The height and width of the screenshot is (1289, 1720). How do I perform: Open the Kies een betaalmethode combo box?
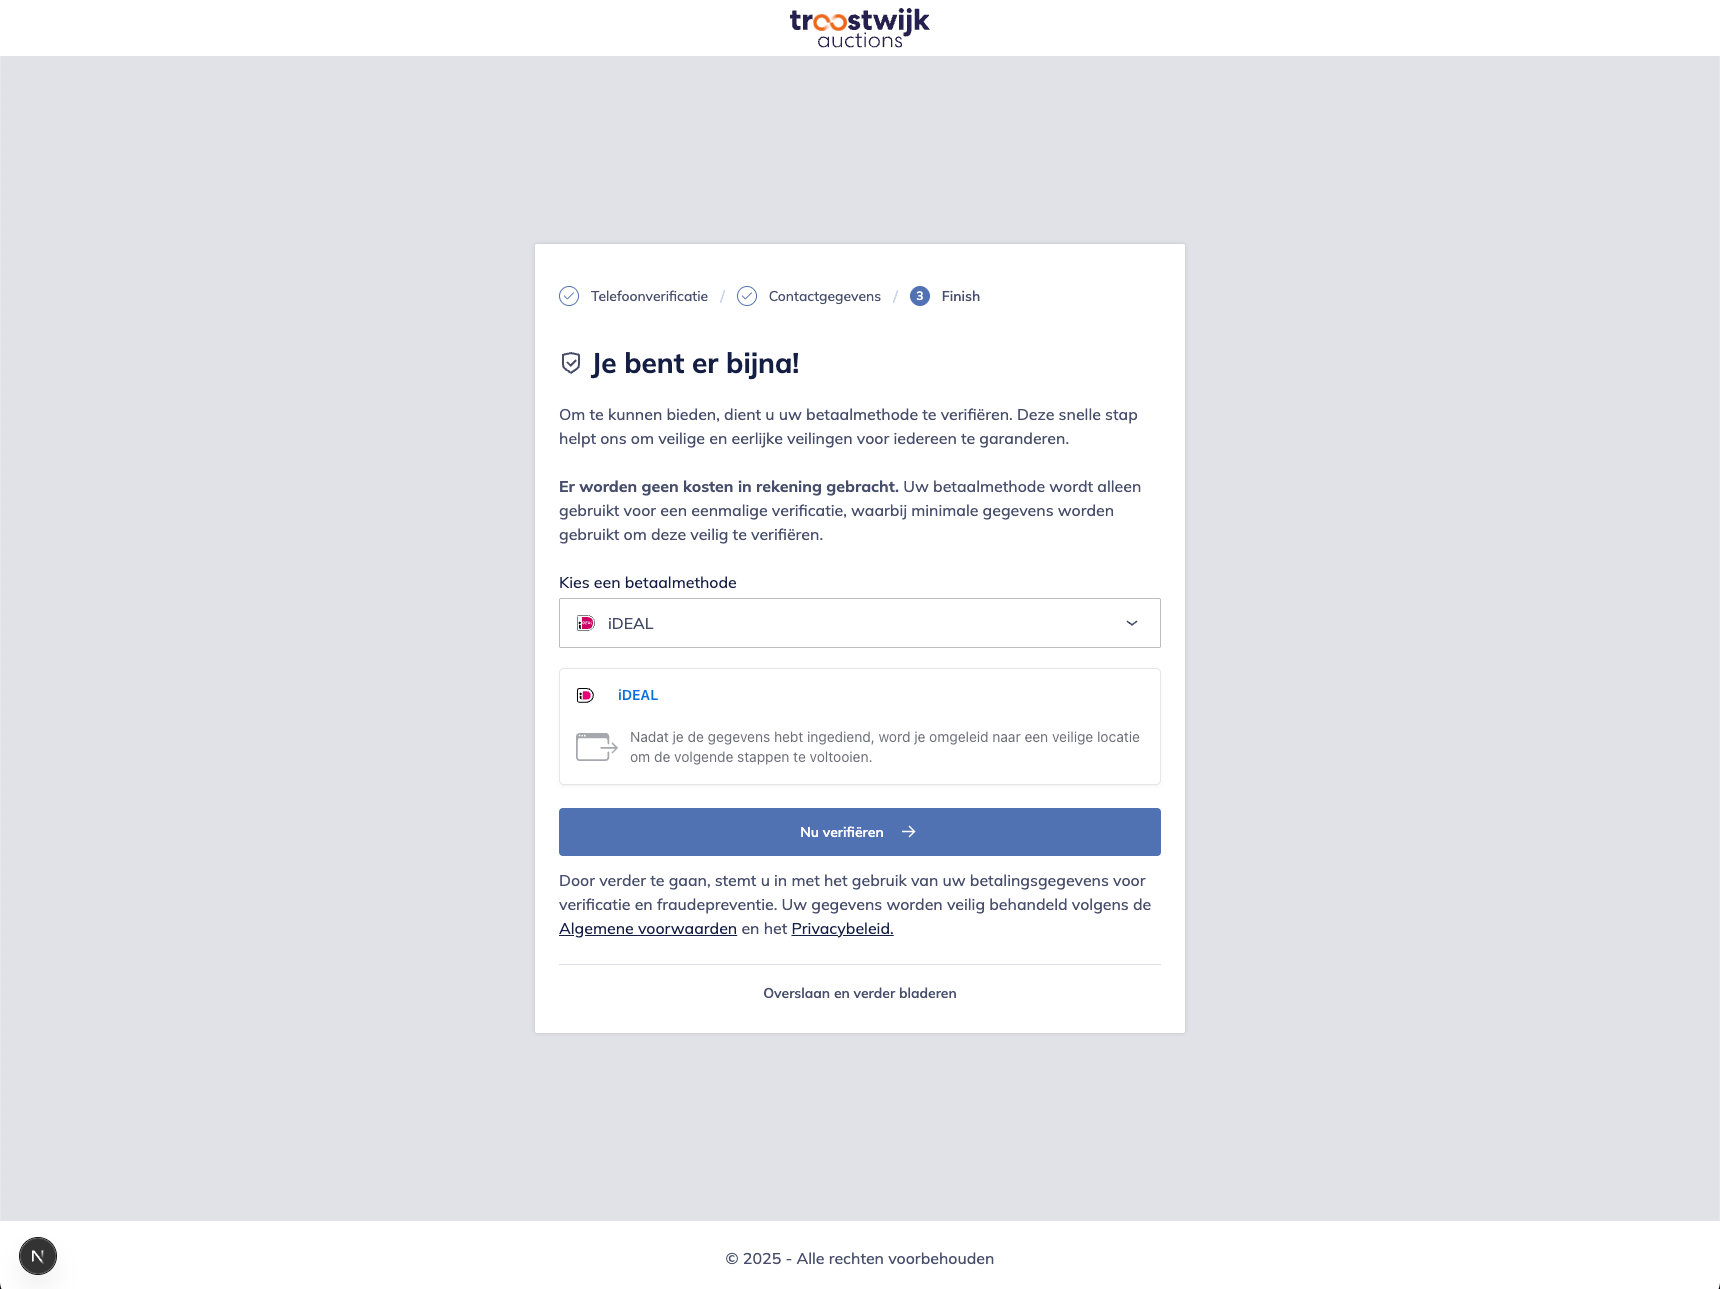pos(860,623)
